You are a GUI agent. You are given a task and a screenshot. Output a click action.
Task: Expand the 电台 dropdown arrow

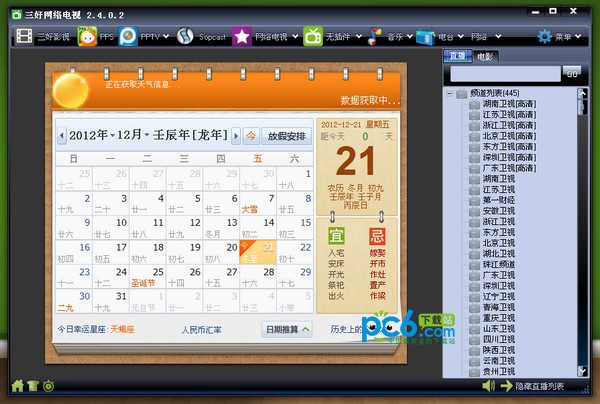point(461,37)
